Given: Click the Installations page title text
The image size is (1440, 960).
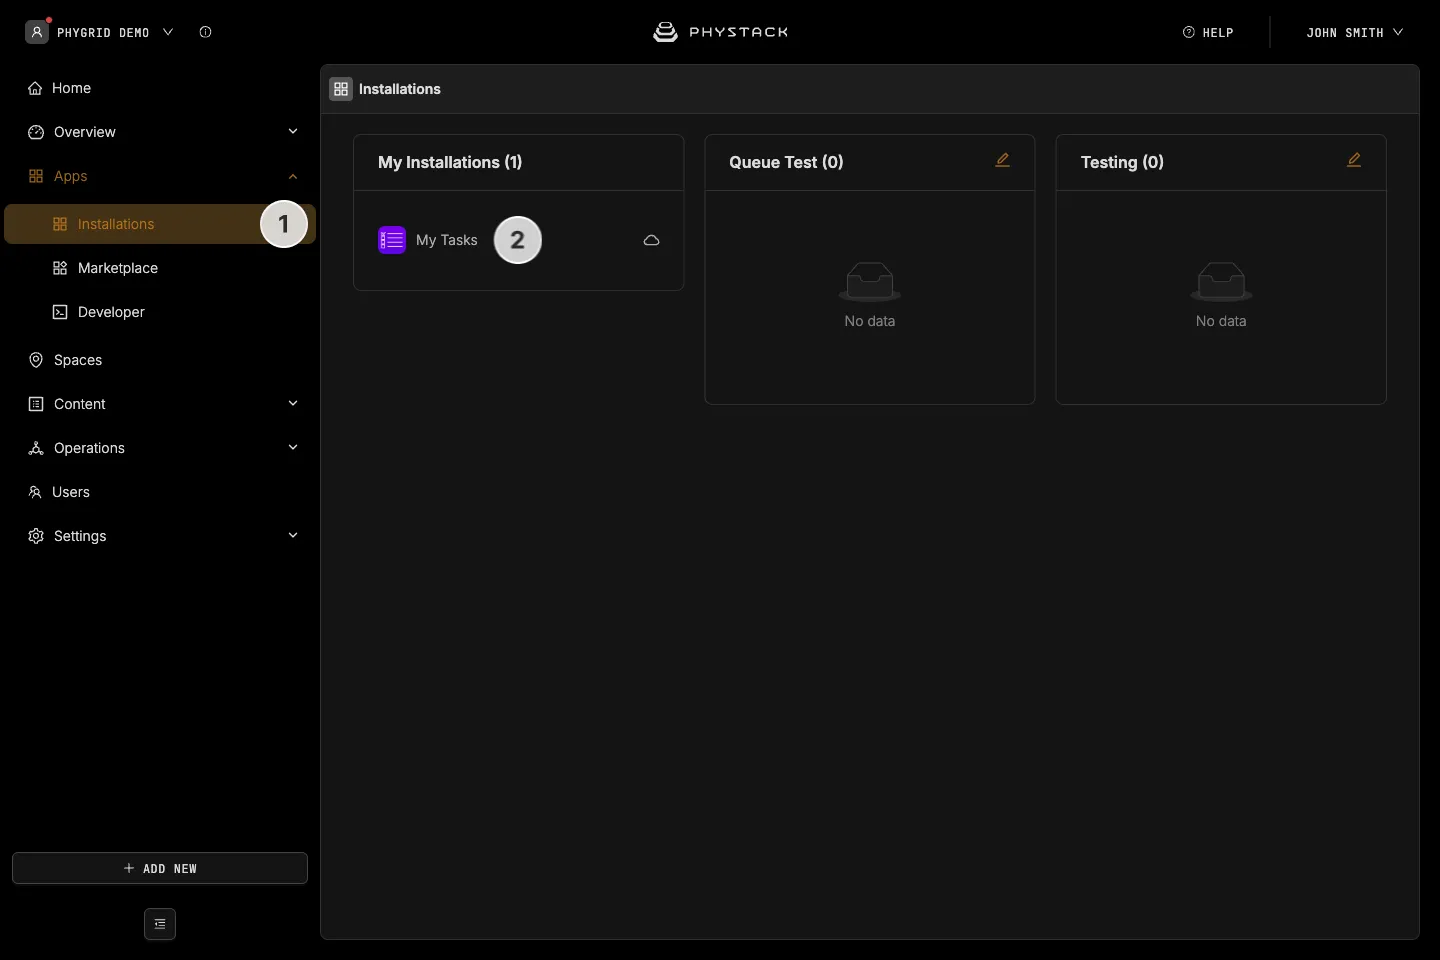Looking at the screenshot, I should (400, 89).
